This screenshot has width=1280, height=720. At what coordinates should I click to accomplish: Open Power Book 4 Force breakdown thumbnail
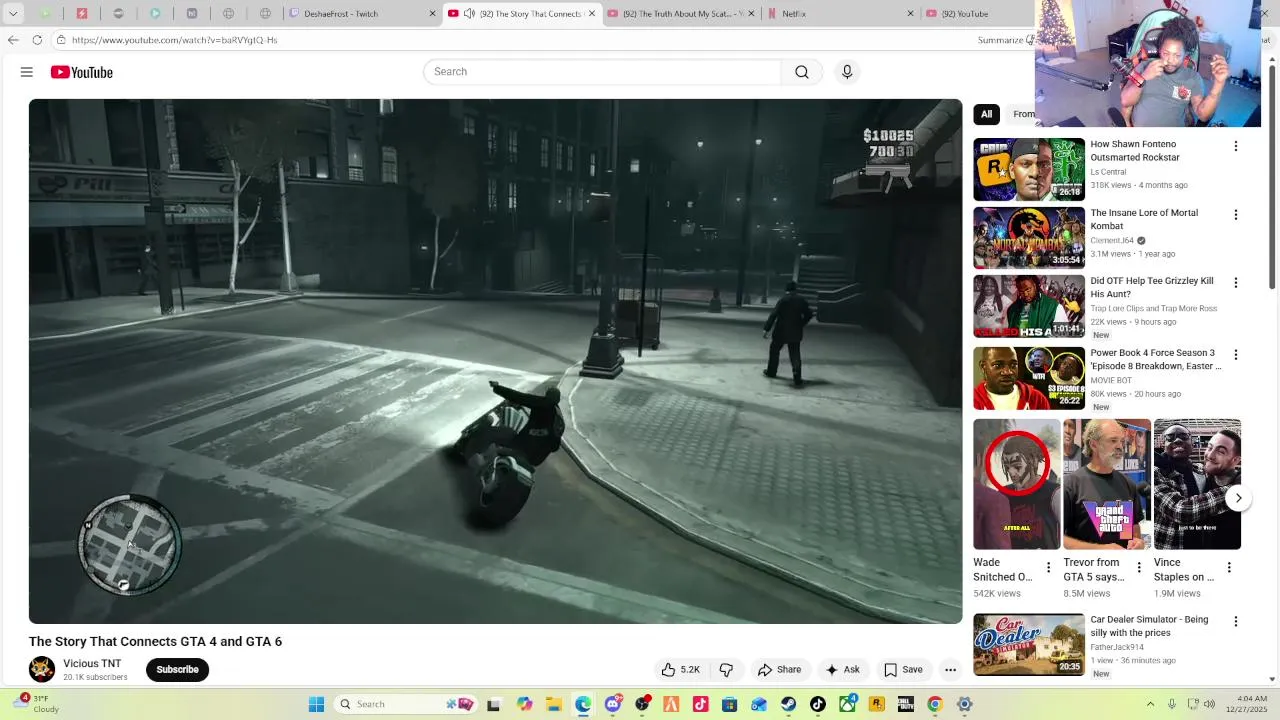tap(1029, 378)
